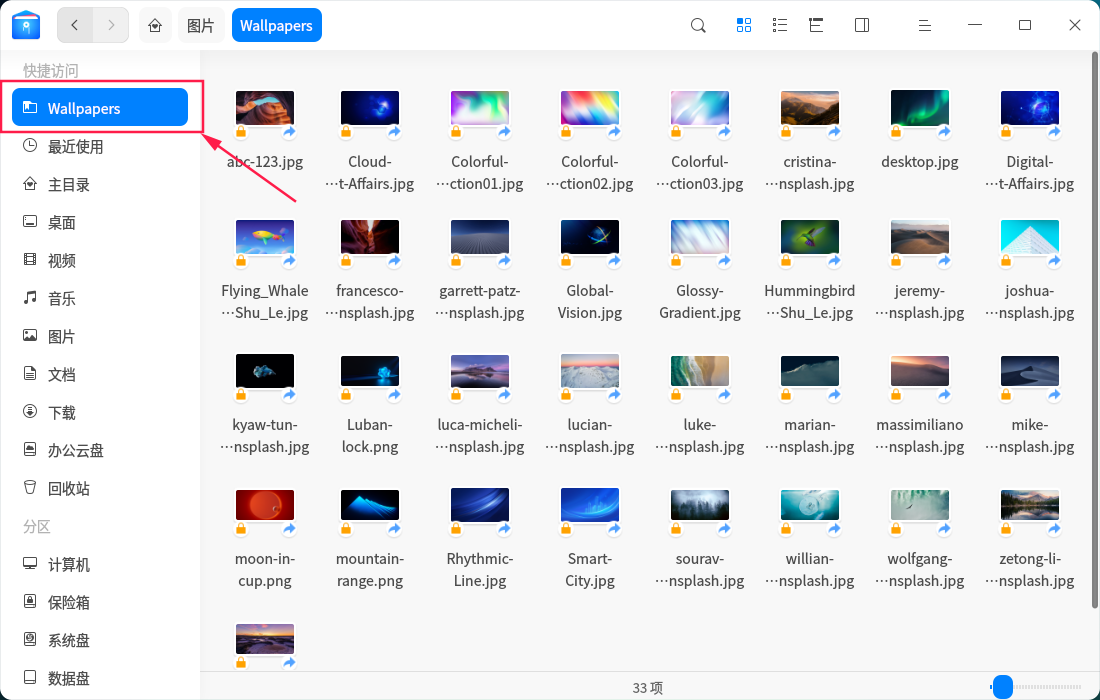
Task: Open 文档 folder in sidebar
Action: 100,374
